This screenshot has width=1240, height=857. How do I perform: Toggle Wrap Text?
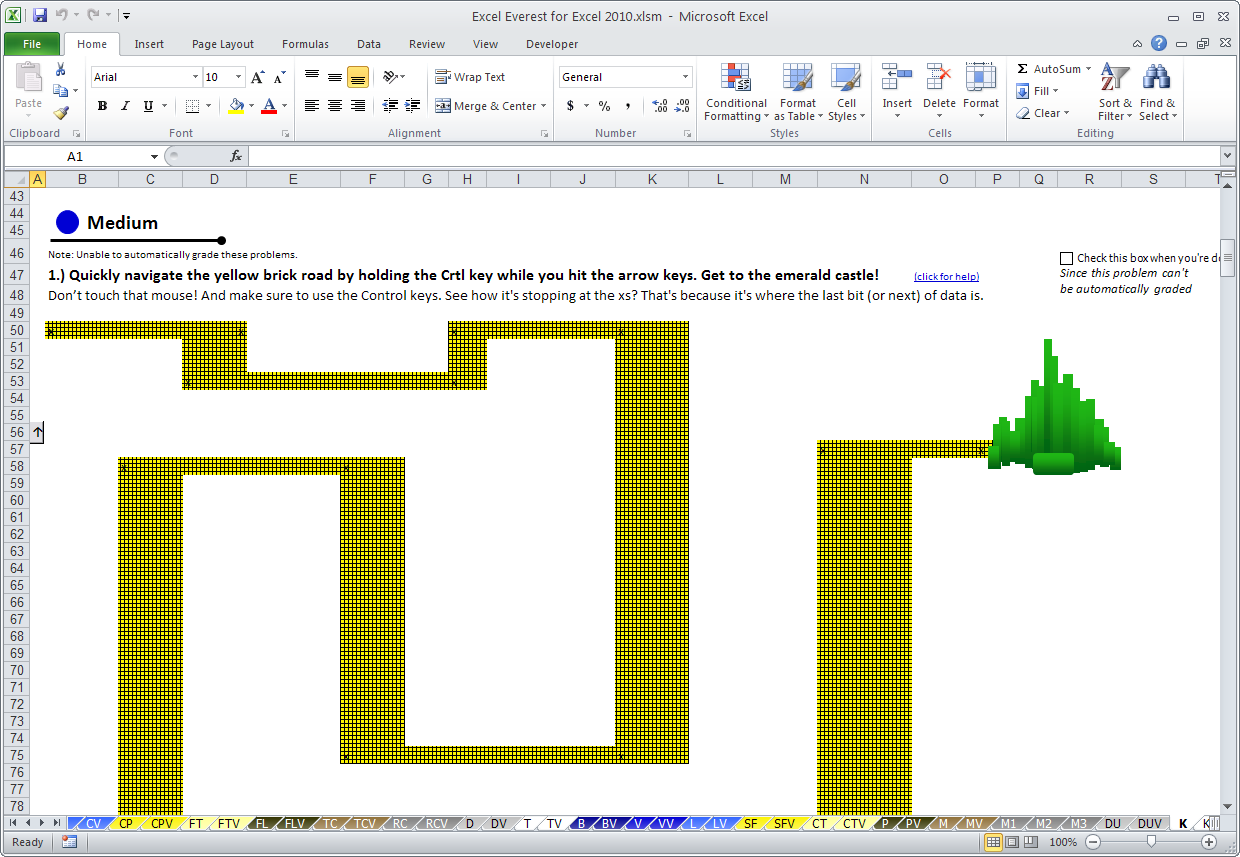(x=470, y=77)
